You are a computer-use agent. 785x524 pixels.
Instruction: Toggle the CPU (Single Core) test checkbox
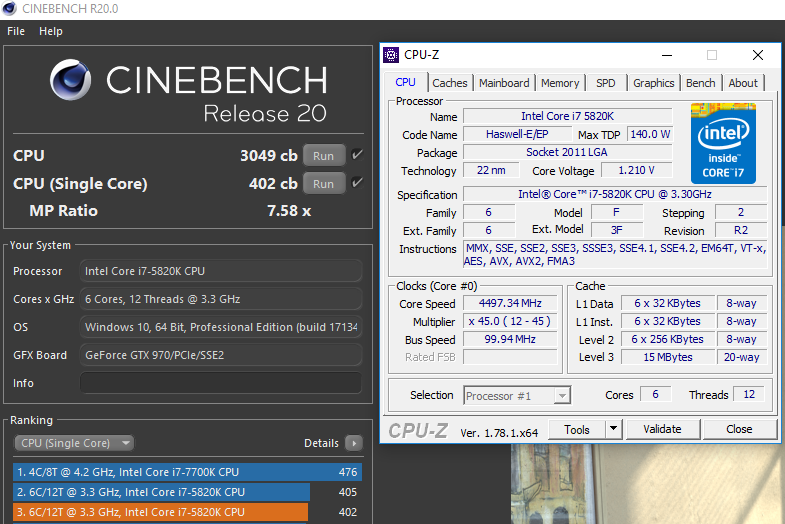(357, 183)
